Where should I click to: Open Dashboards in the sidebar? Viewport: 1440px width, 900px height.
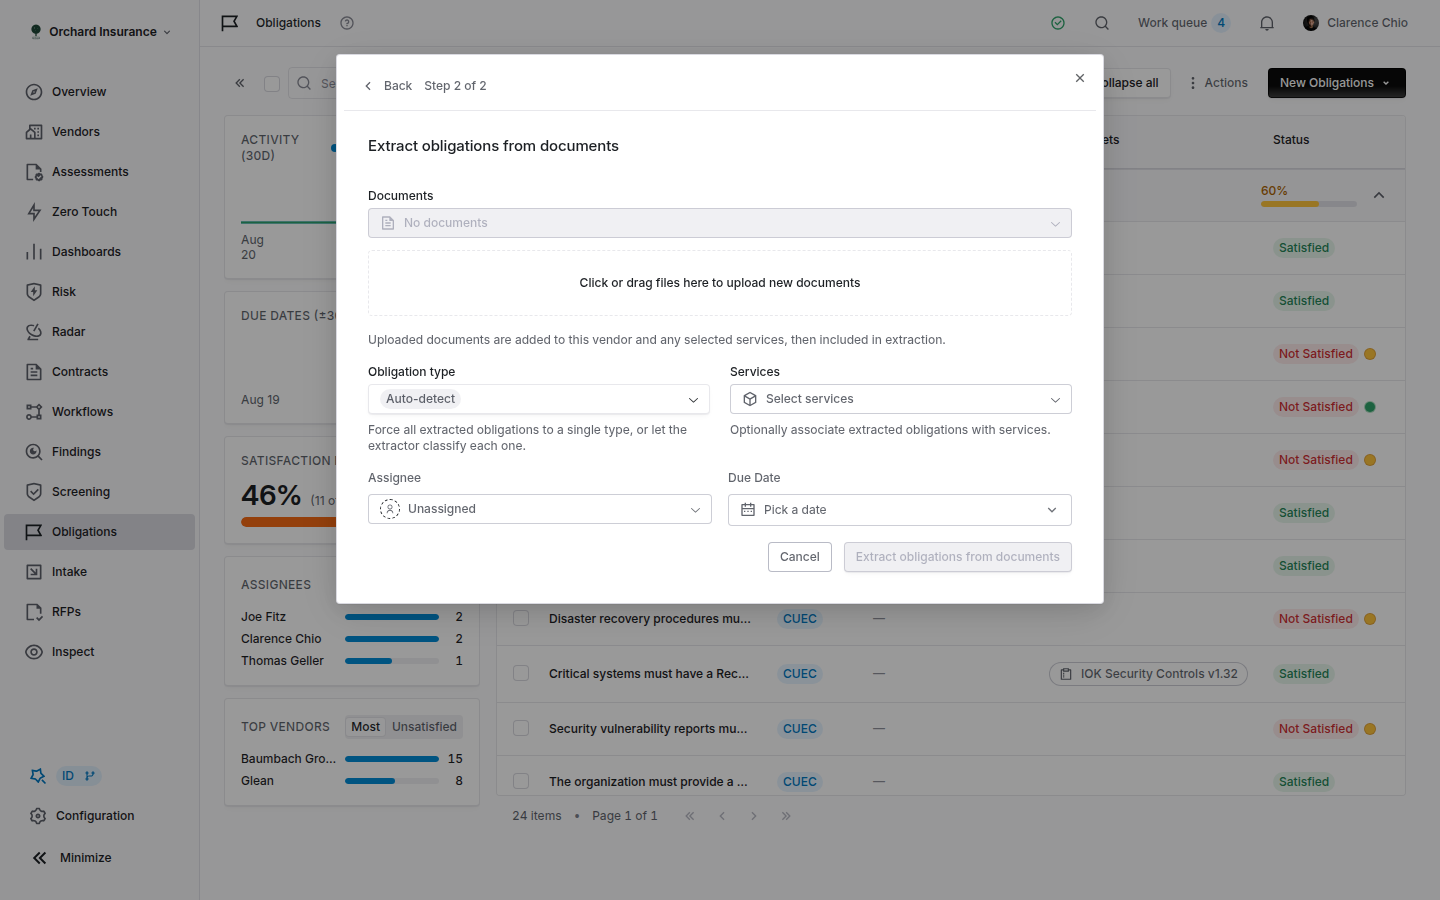pos(99,252)
